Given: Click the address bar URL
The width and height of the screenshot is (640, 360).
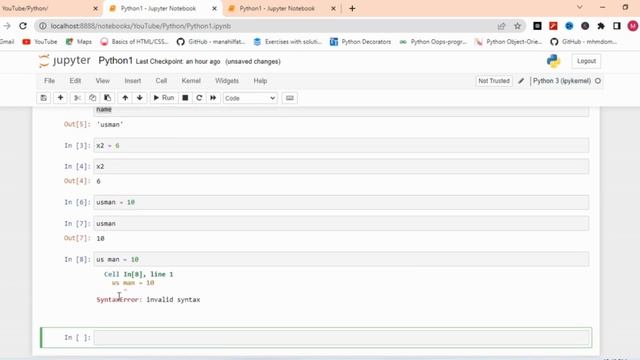Looking at the screenshot, I should [140, 26].
